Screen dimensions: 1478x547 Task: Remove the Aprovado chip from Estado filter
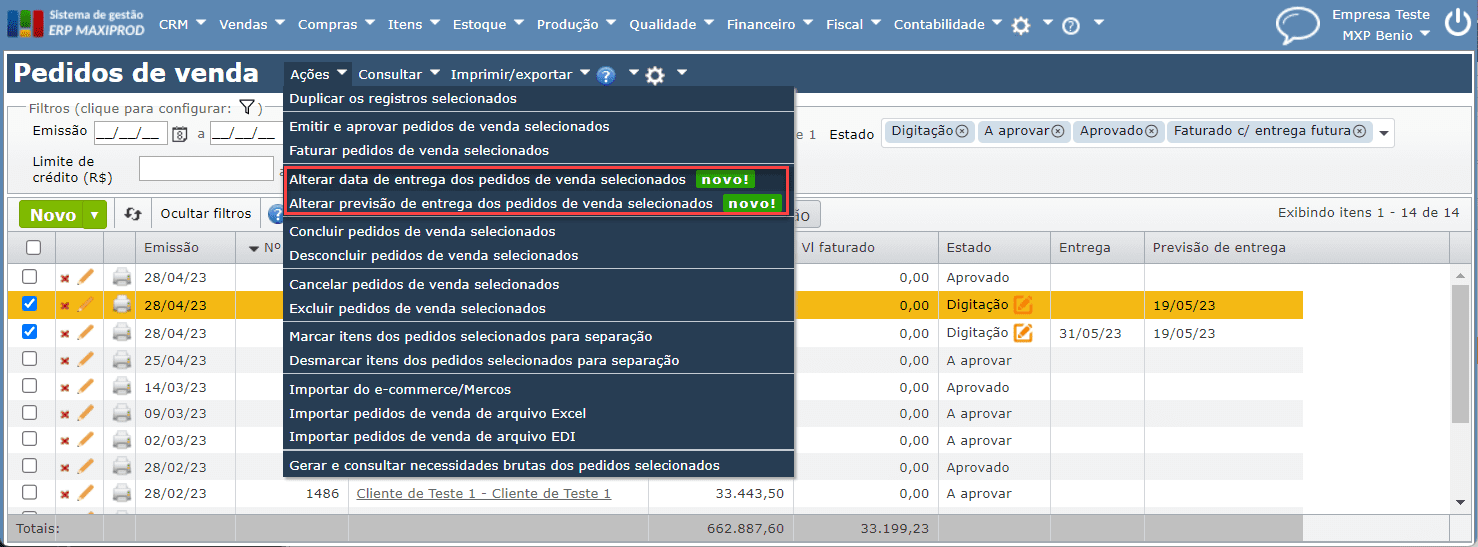1151,131
